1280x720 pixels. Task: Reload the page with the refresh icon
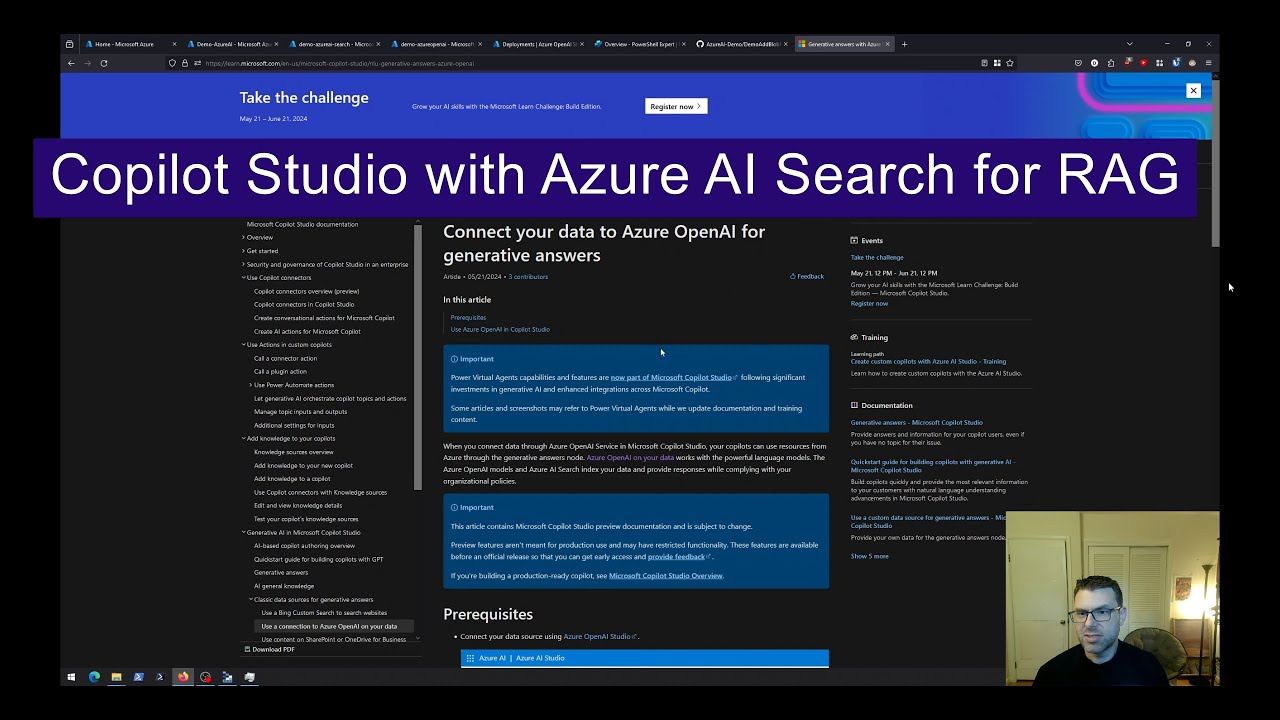tap(104, 63)
